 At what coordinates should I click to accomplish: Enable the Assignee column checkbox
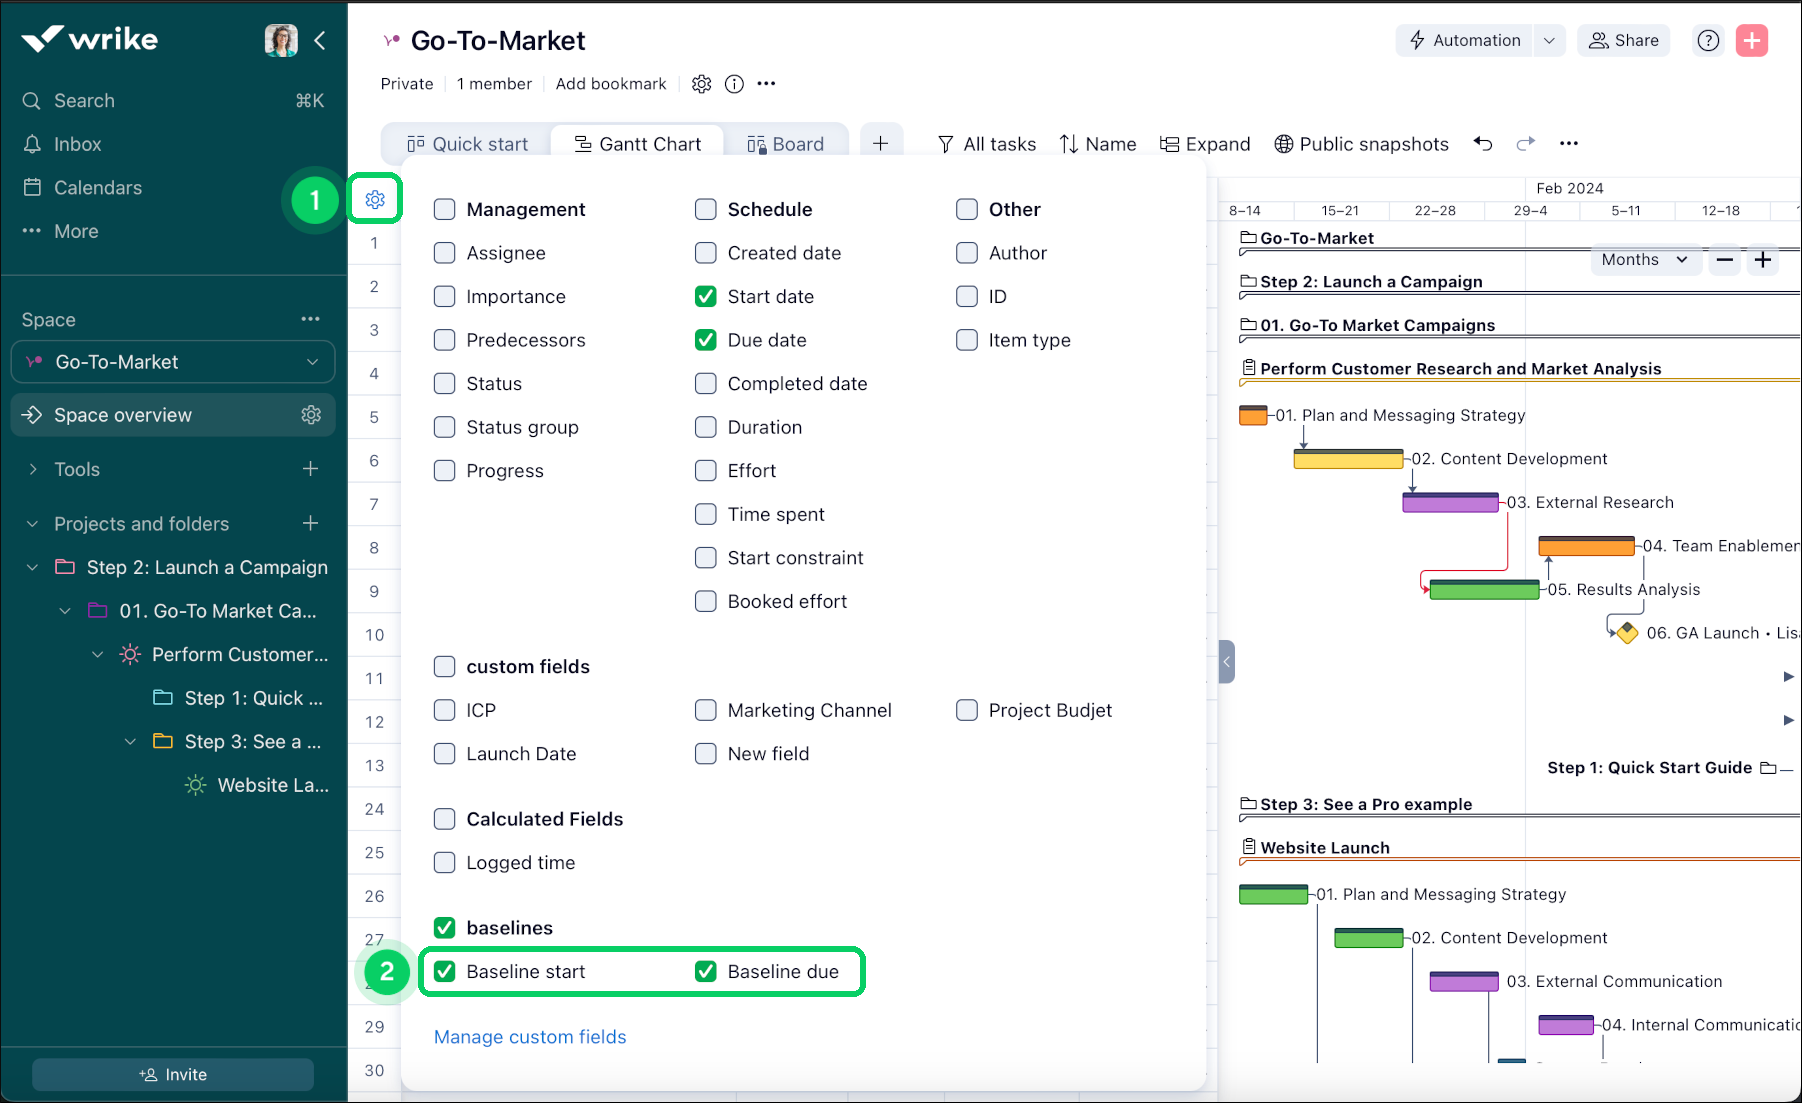pos(445,253)
